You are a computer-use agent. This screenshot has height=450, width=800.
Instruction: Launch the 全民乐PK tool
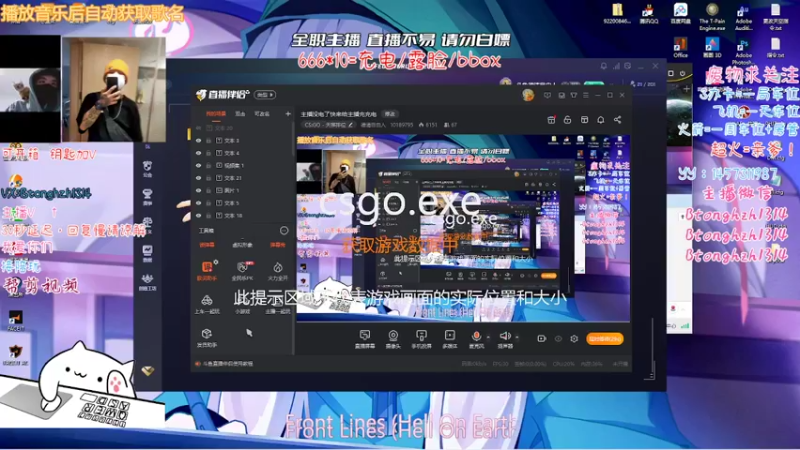point(242,270)
